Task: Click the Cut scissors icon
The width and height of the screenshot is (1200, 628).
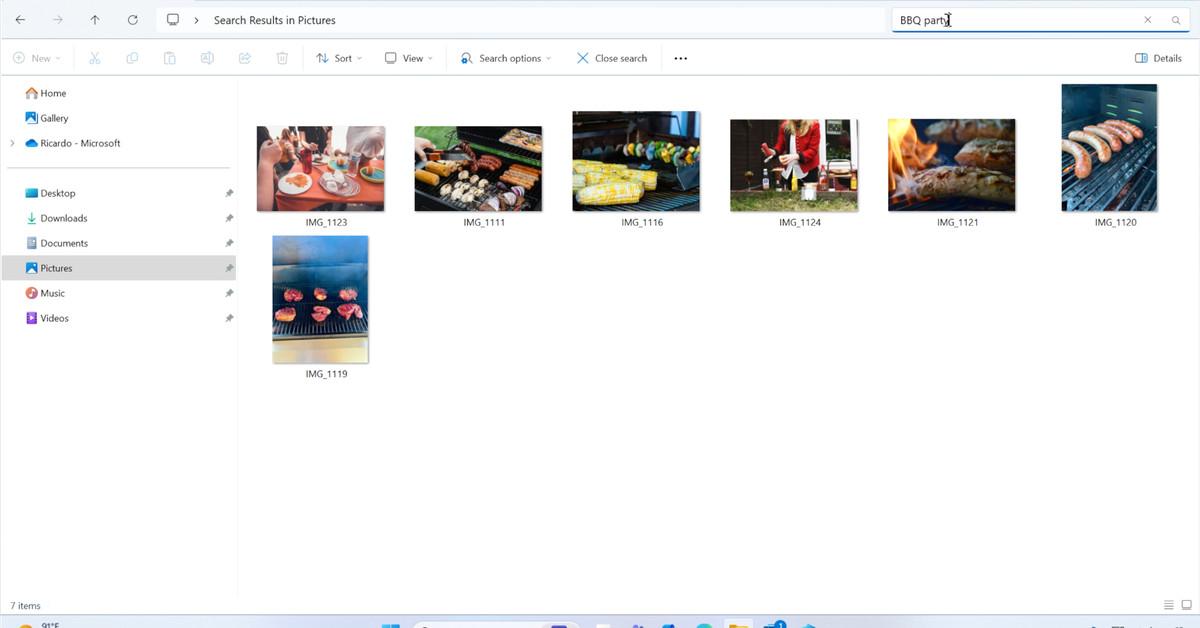Action: coord(95,58)
